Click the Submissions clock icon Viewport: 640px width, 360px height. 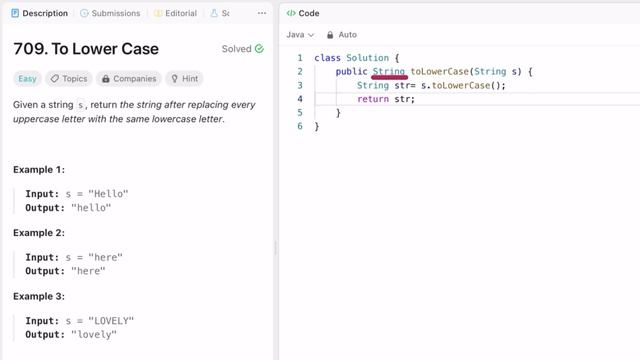coord(84,13)
